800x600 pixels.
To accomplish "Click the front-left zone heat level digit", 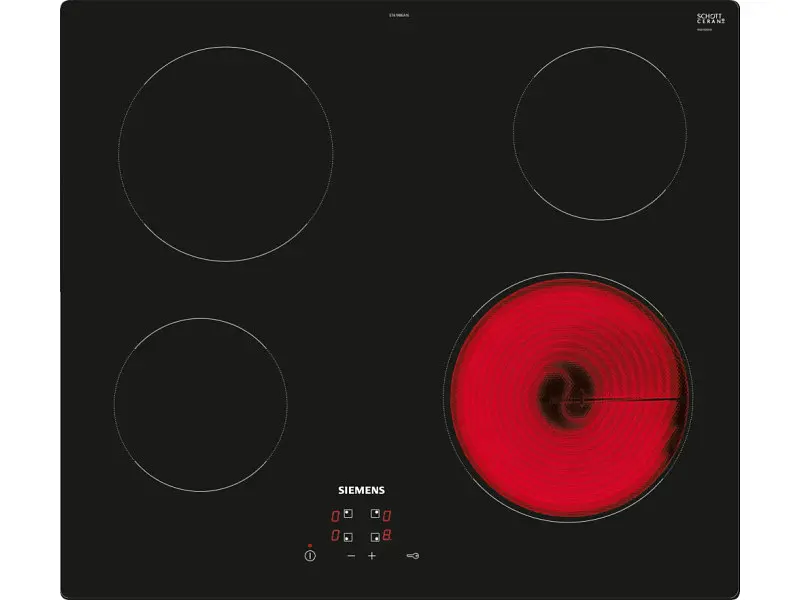I will [335, 535].
